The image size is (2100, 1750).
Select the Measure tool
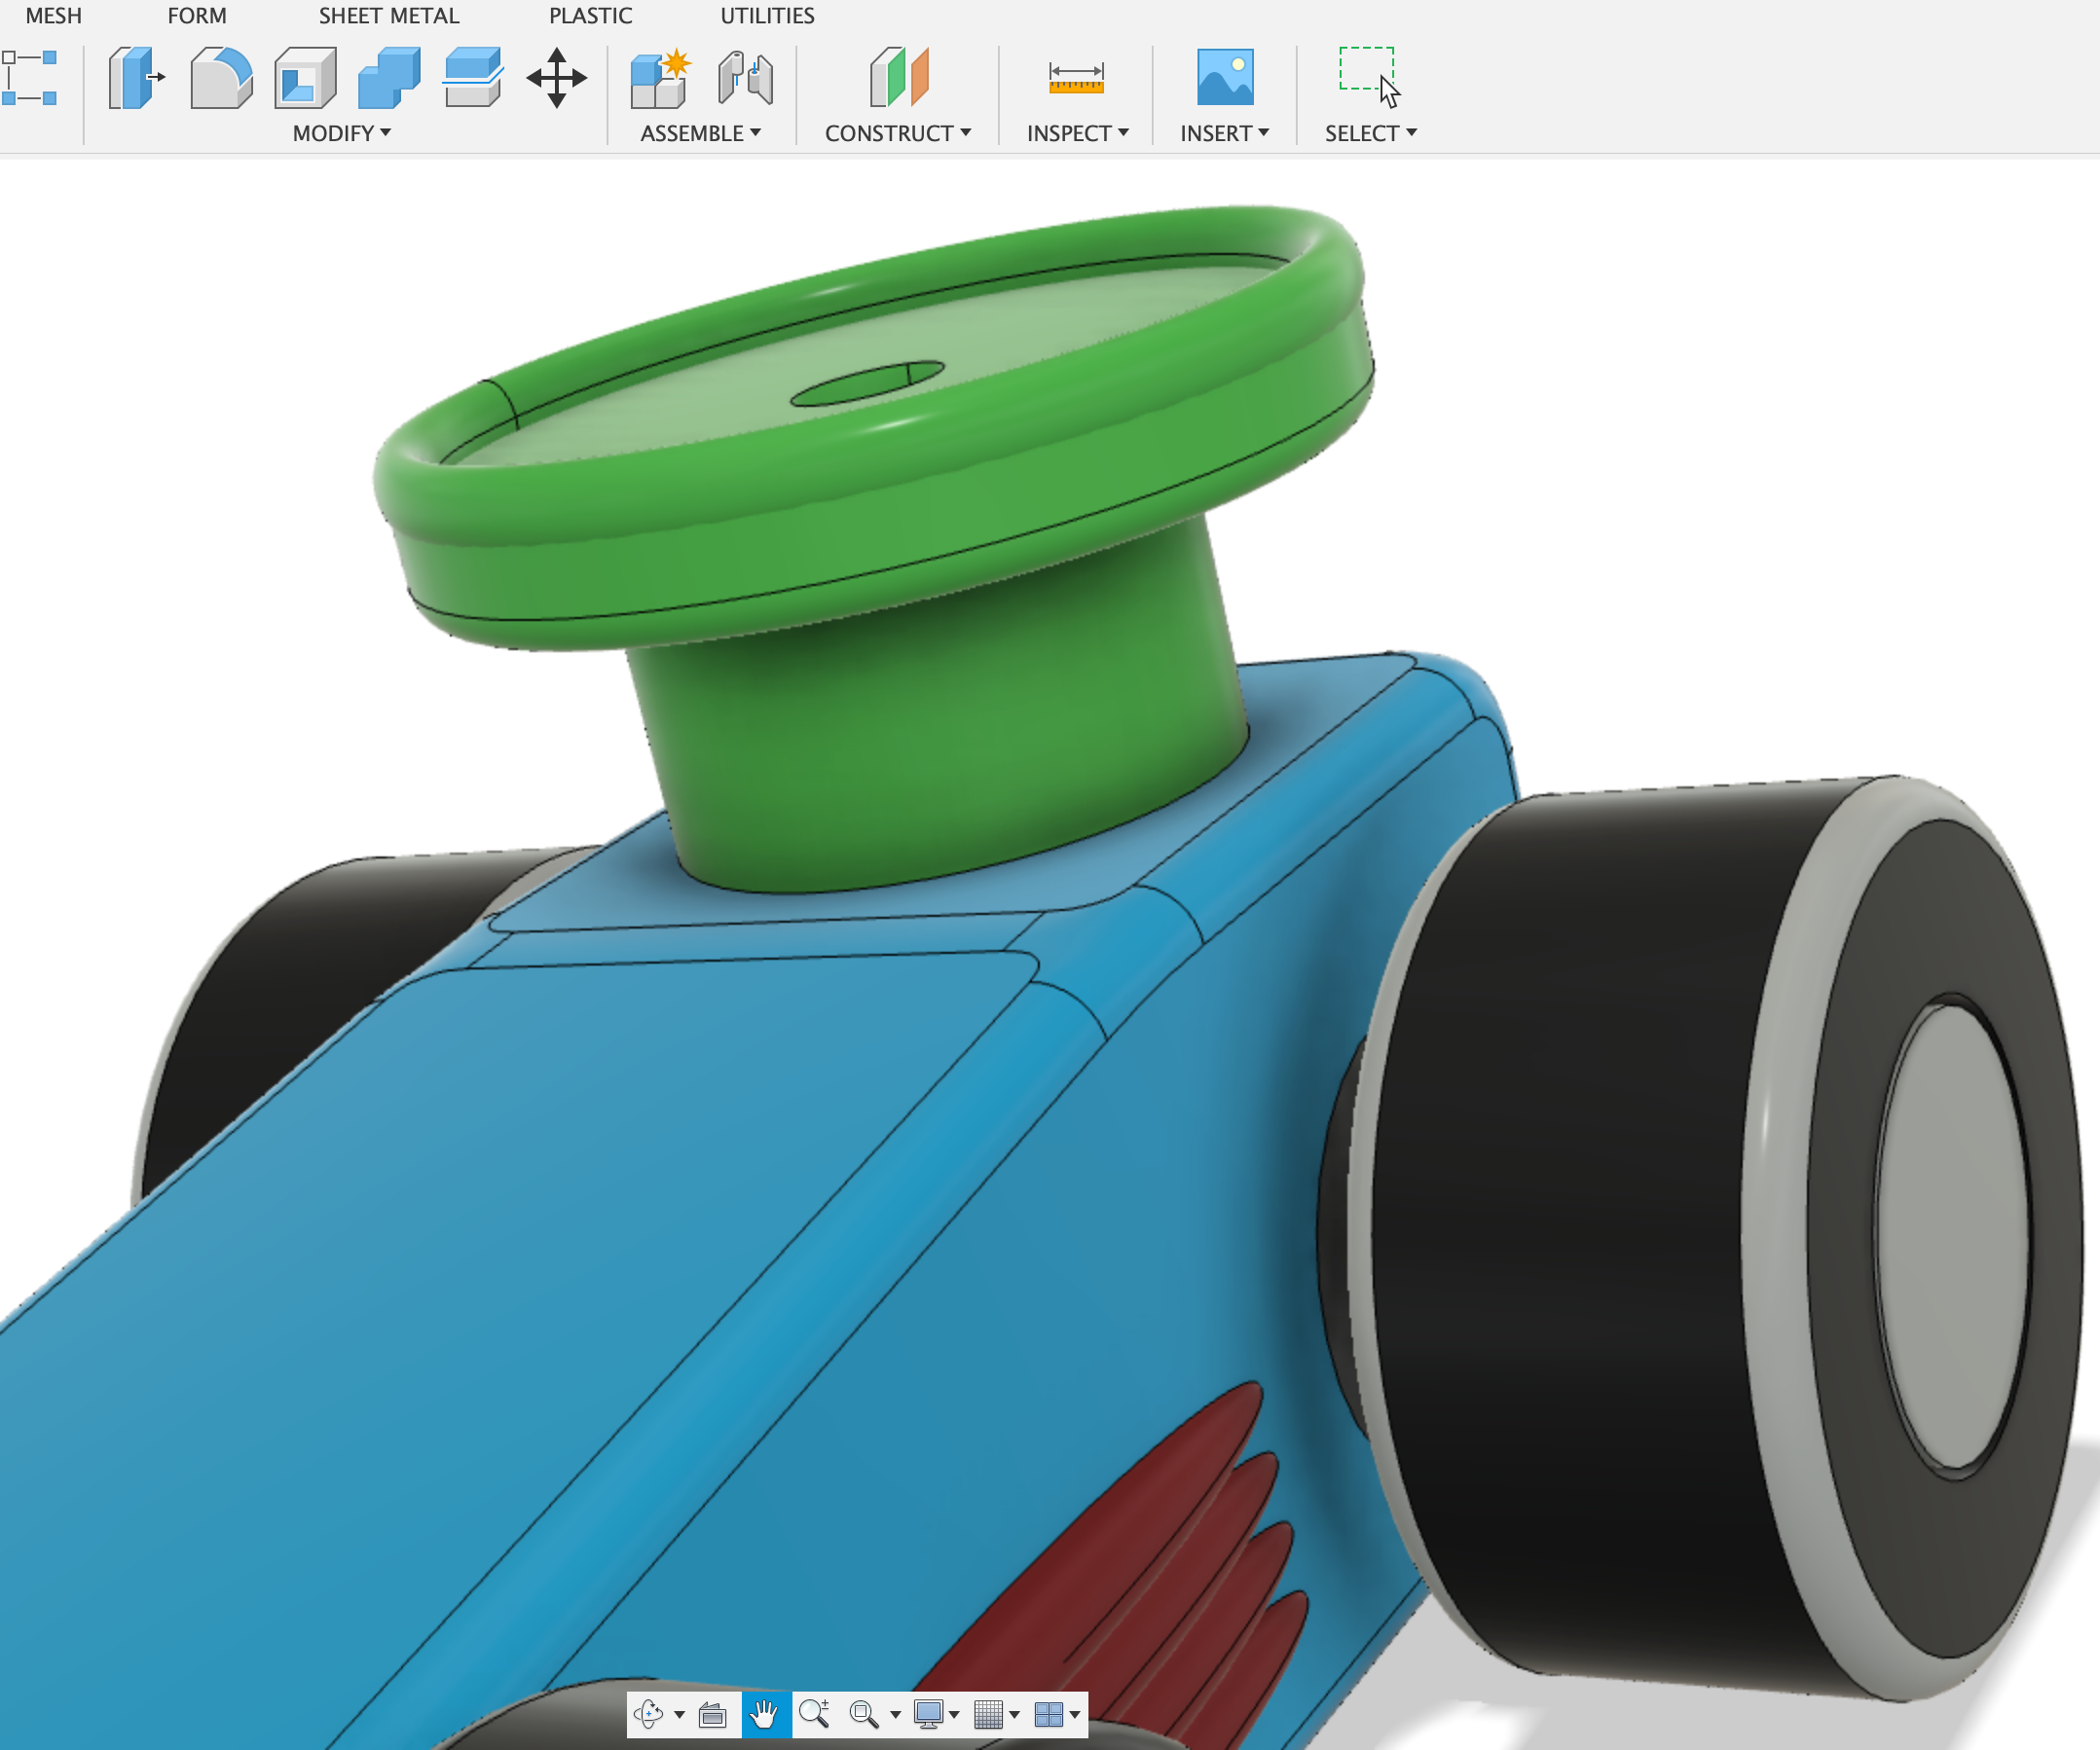[1075, 75]
